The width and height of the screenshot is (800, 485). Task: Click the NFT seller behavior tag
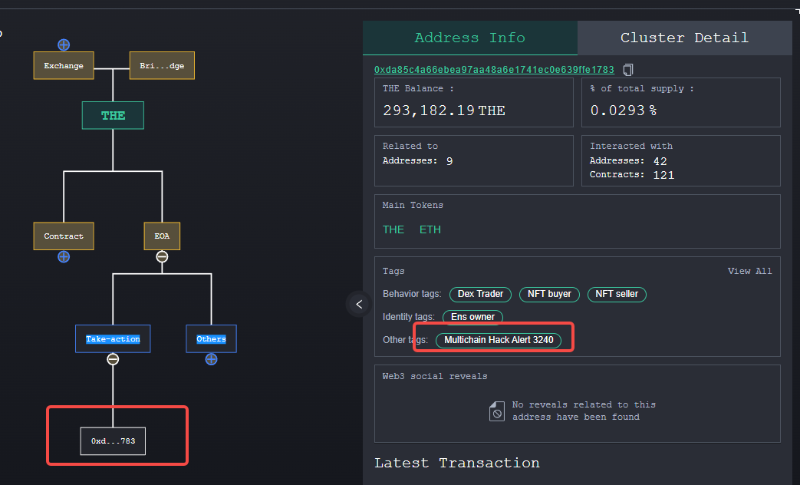617,294
